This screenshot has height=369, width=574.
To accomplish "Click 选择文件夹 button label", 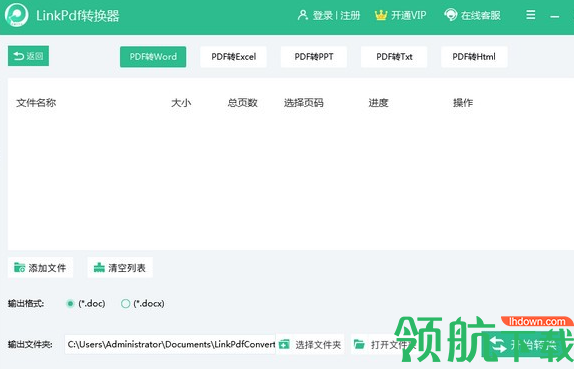I will point(318,344).
